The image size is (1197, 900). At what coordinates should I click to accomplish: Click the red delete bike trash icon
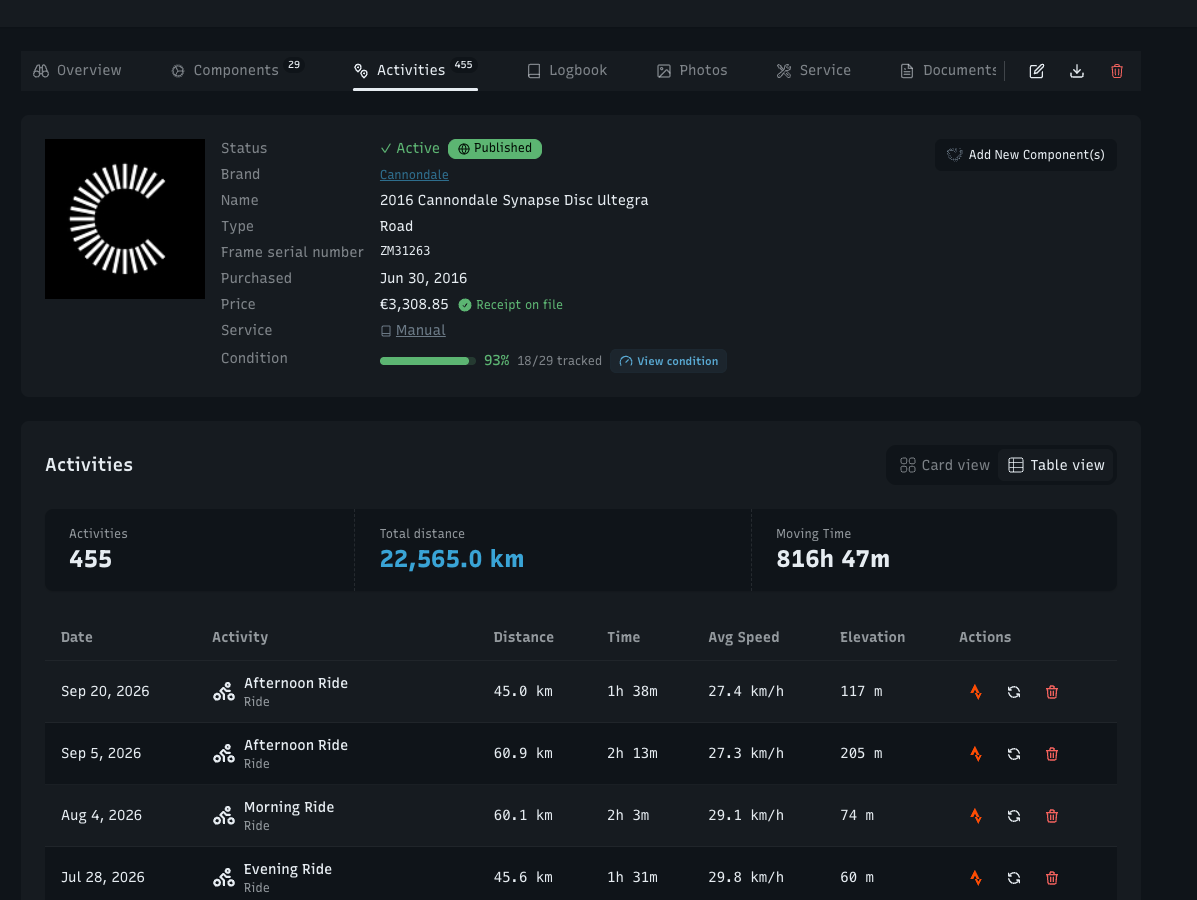click(x=1116, y=71)
